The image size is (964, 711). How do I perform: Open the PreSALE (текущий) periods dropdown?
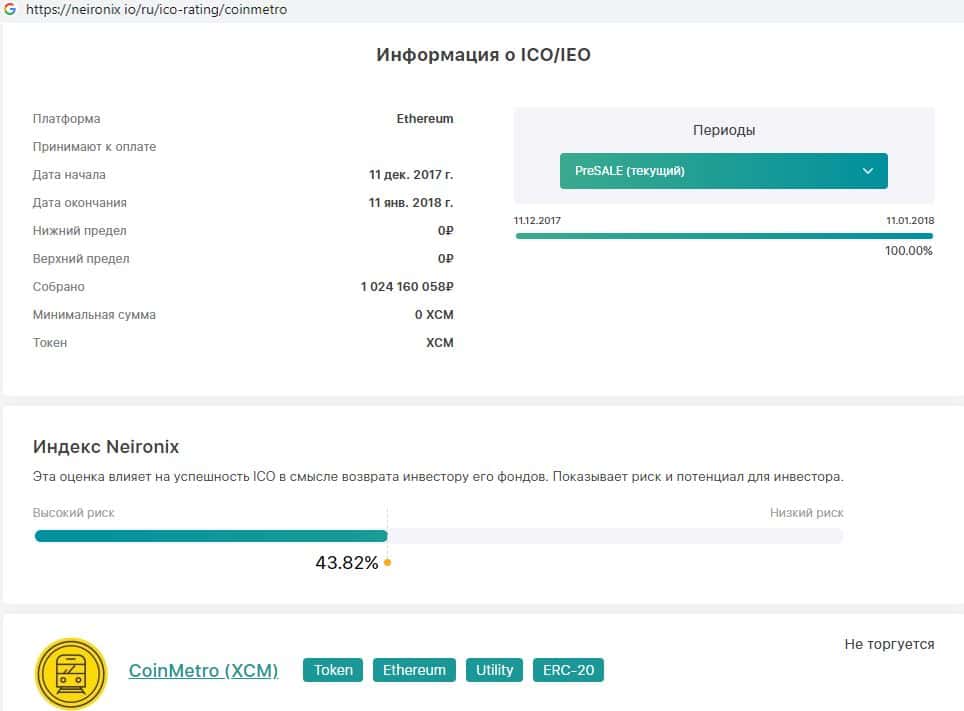724,171
